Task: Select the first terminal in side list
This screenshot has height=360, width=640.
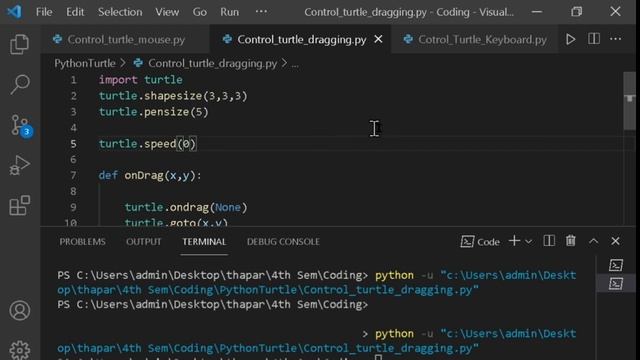Action: [x=616, y=265]
